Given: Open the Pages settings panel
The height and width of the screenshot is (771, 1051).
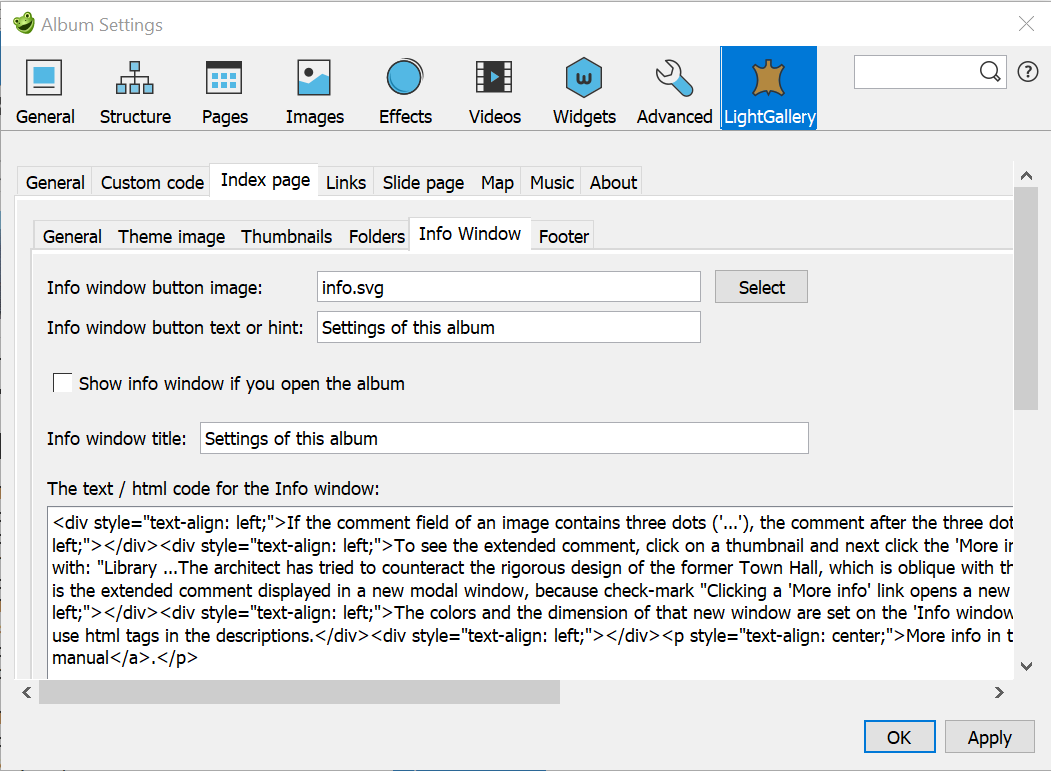Looking at the screenshot, I should 224,88.
